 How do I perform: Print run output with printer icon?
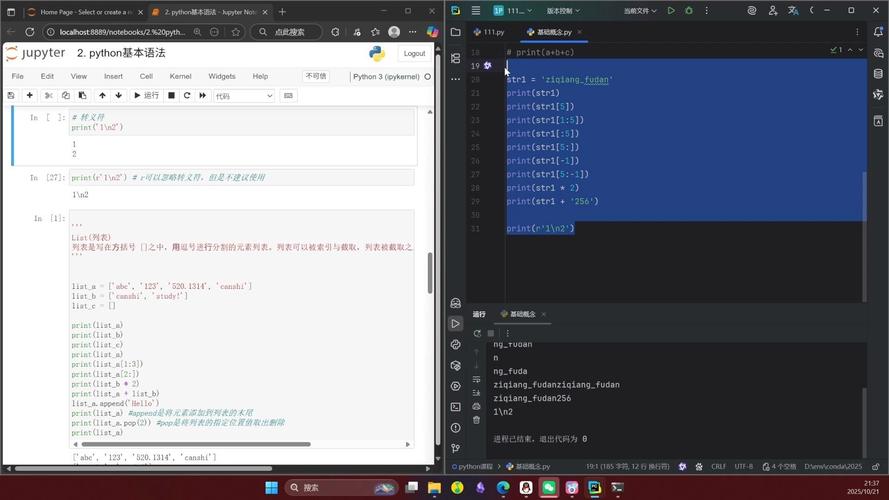(x=476, y=406)
